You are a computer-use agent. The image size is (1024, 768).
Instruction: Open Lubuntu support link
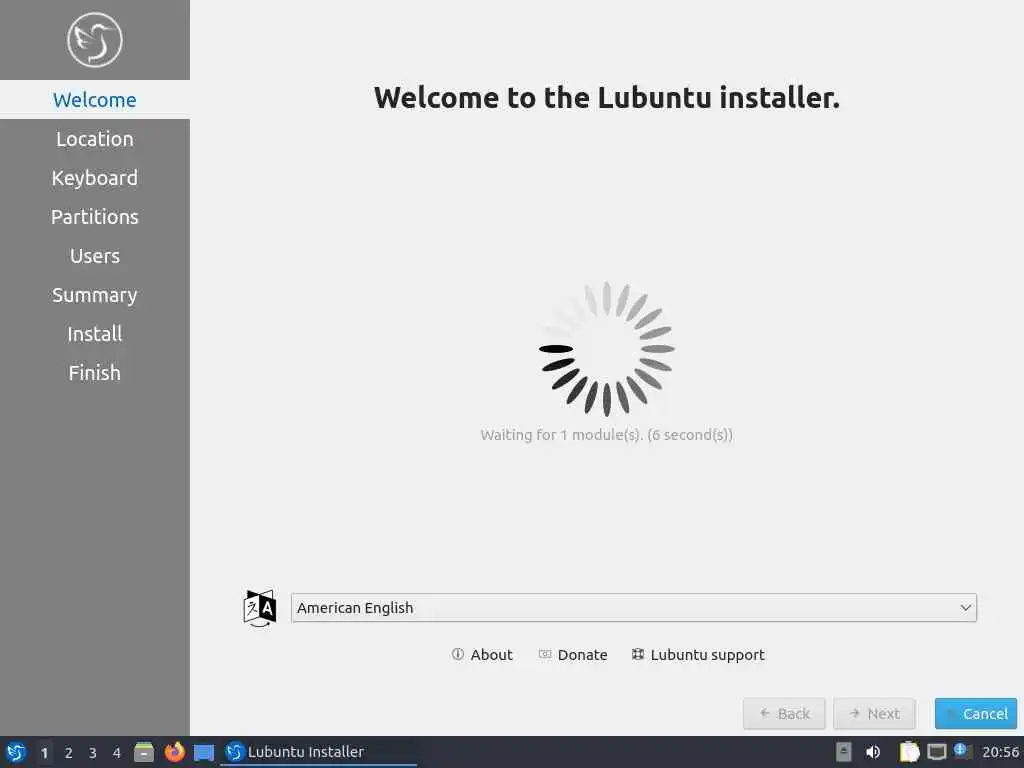[x=698, y=654]
